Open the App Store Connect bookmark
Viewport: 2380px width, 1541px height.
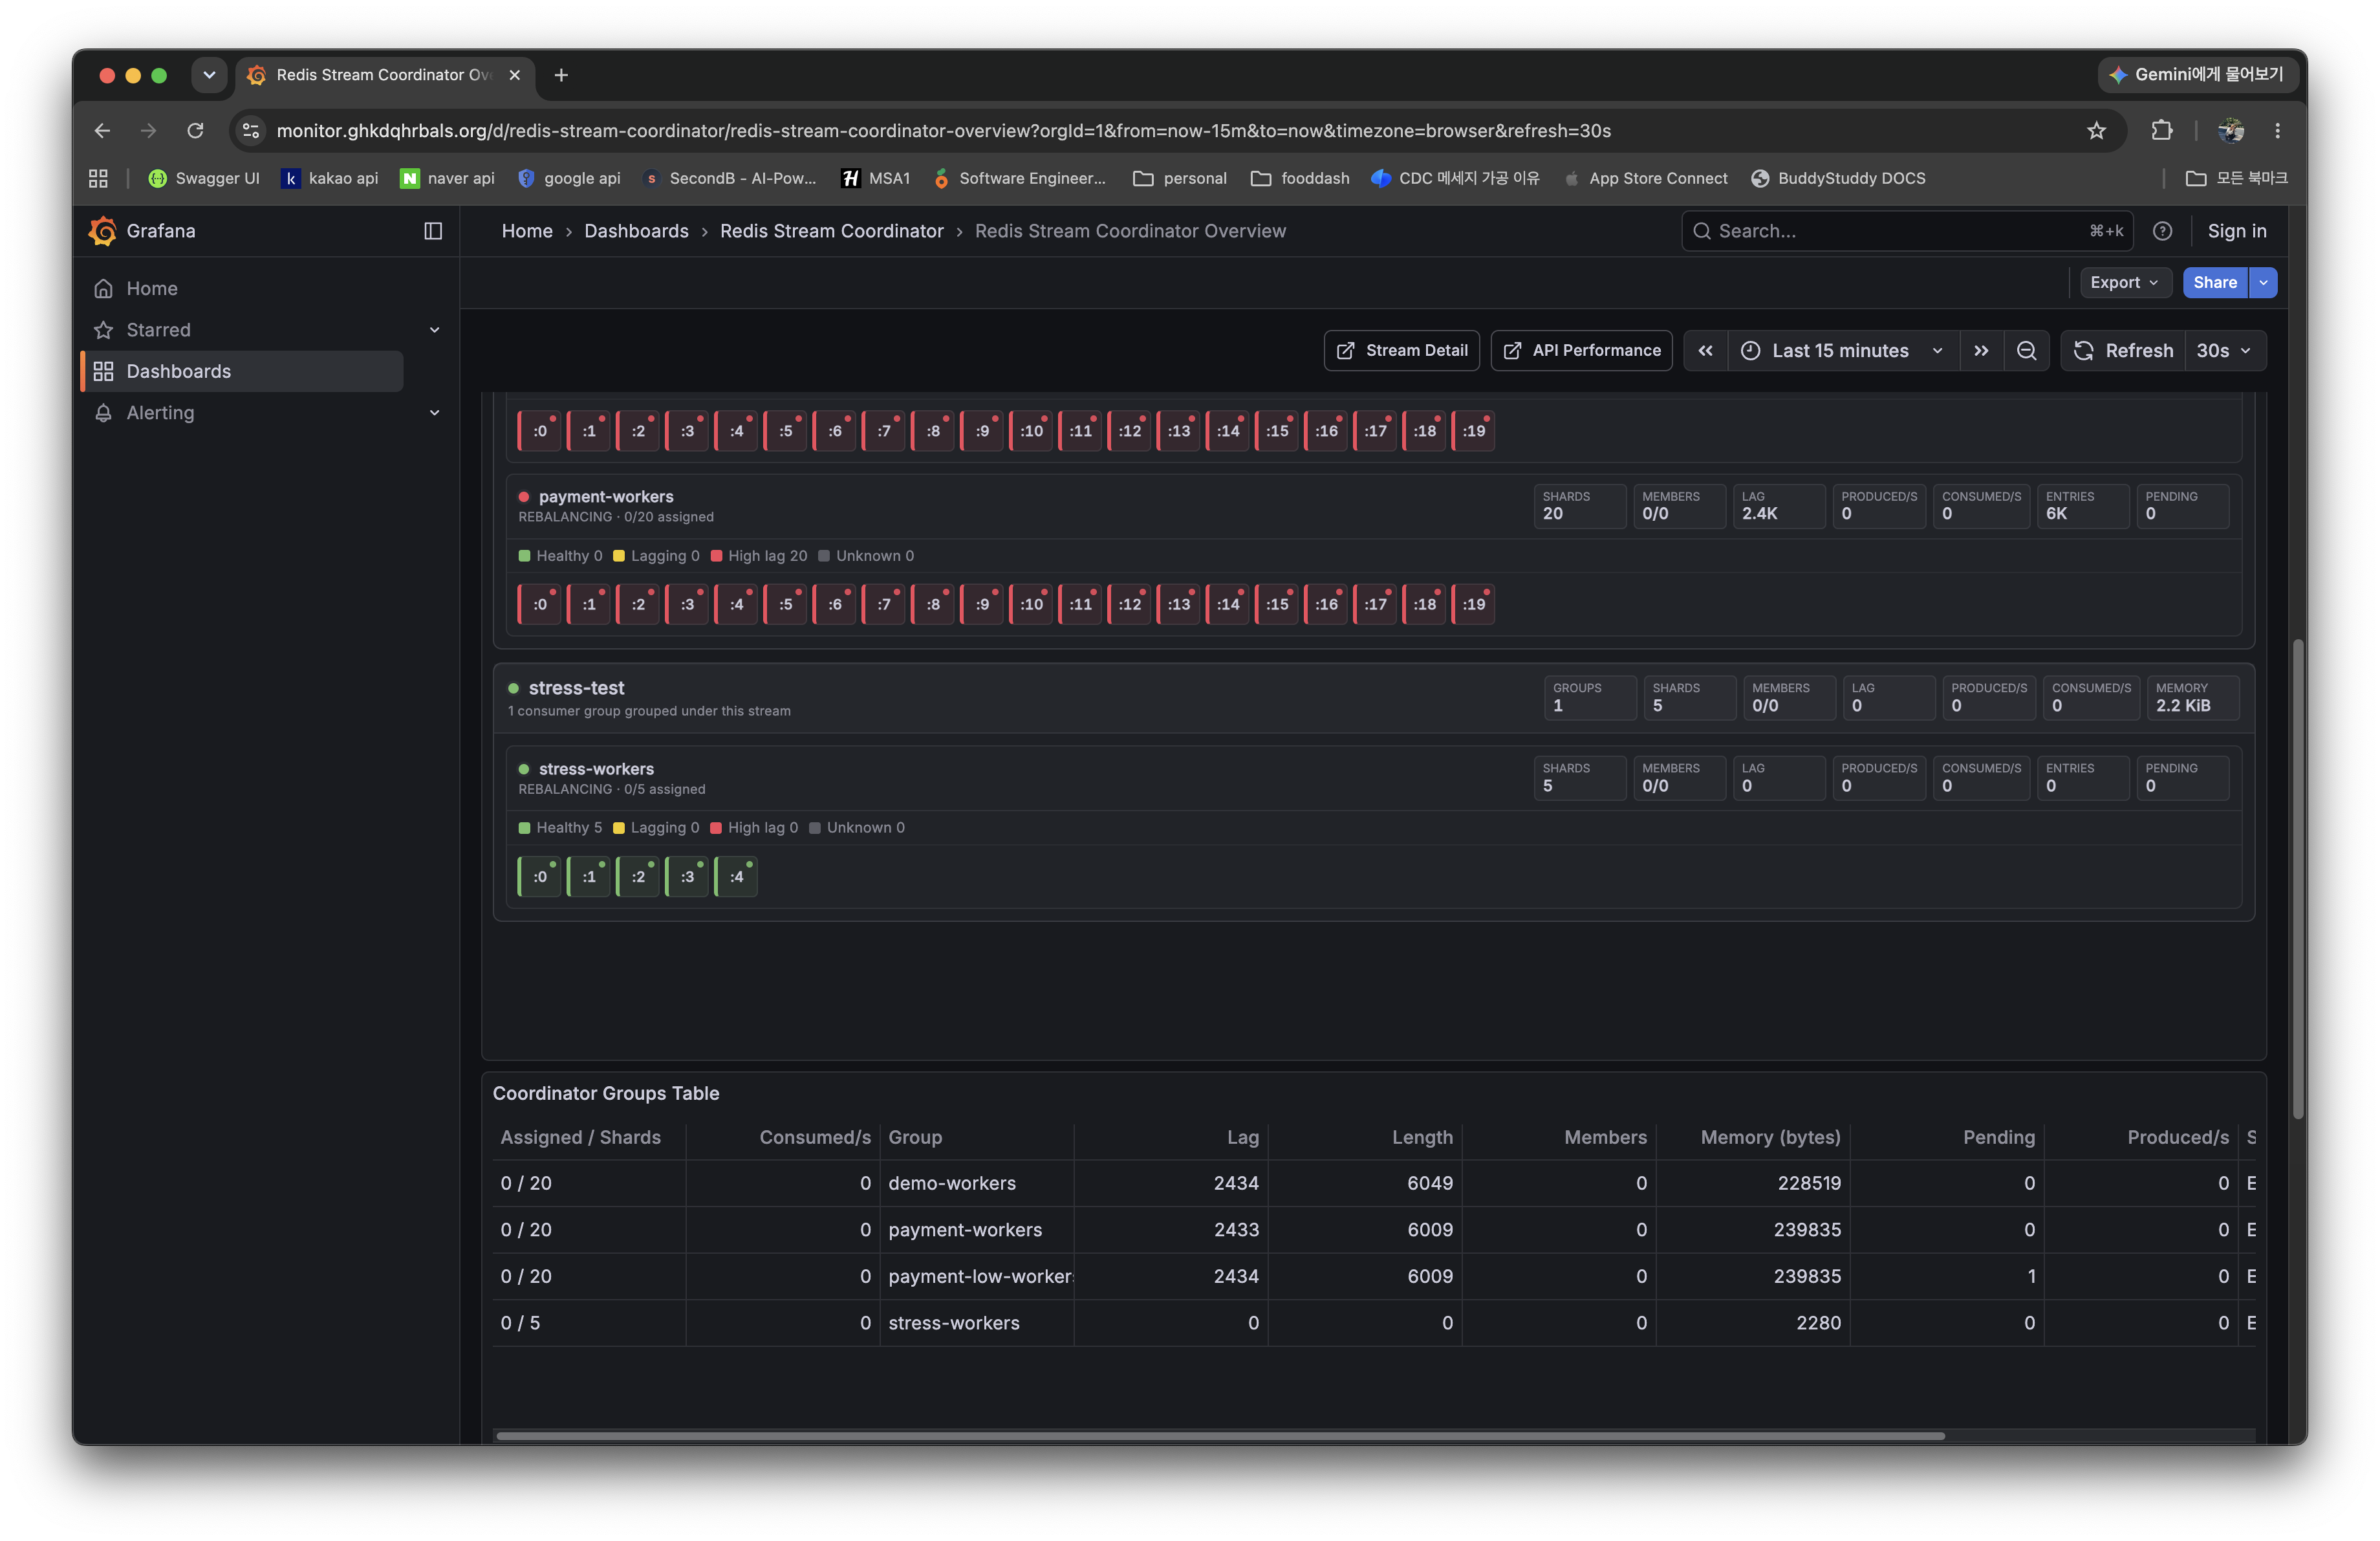1645,178
